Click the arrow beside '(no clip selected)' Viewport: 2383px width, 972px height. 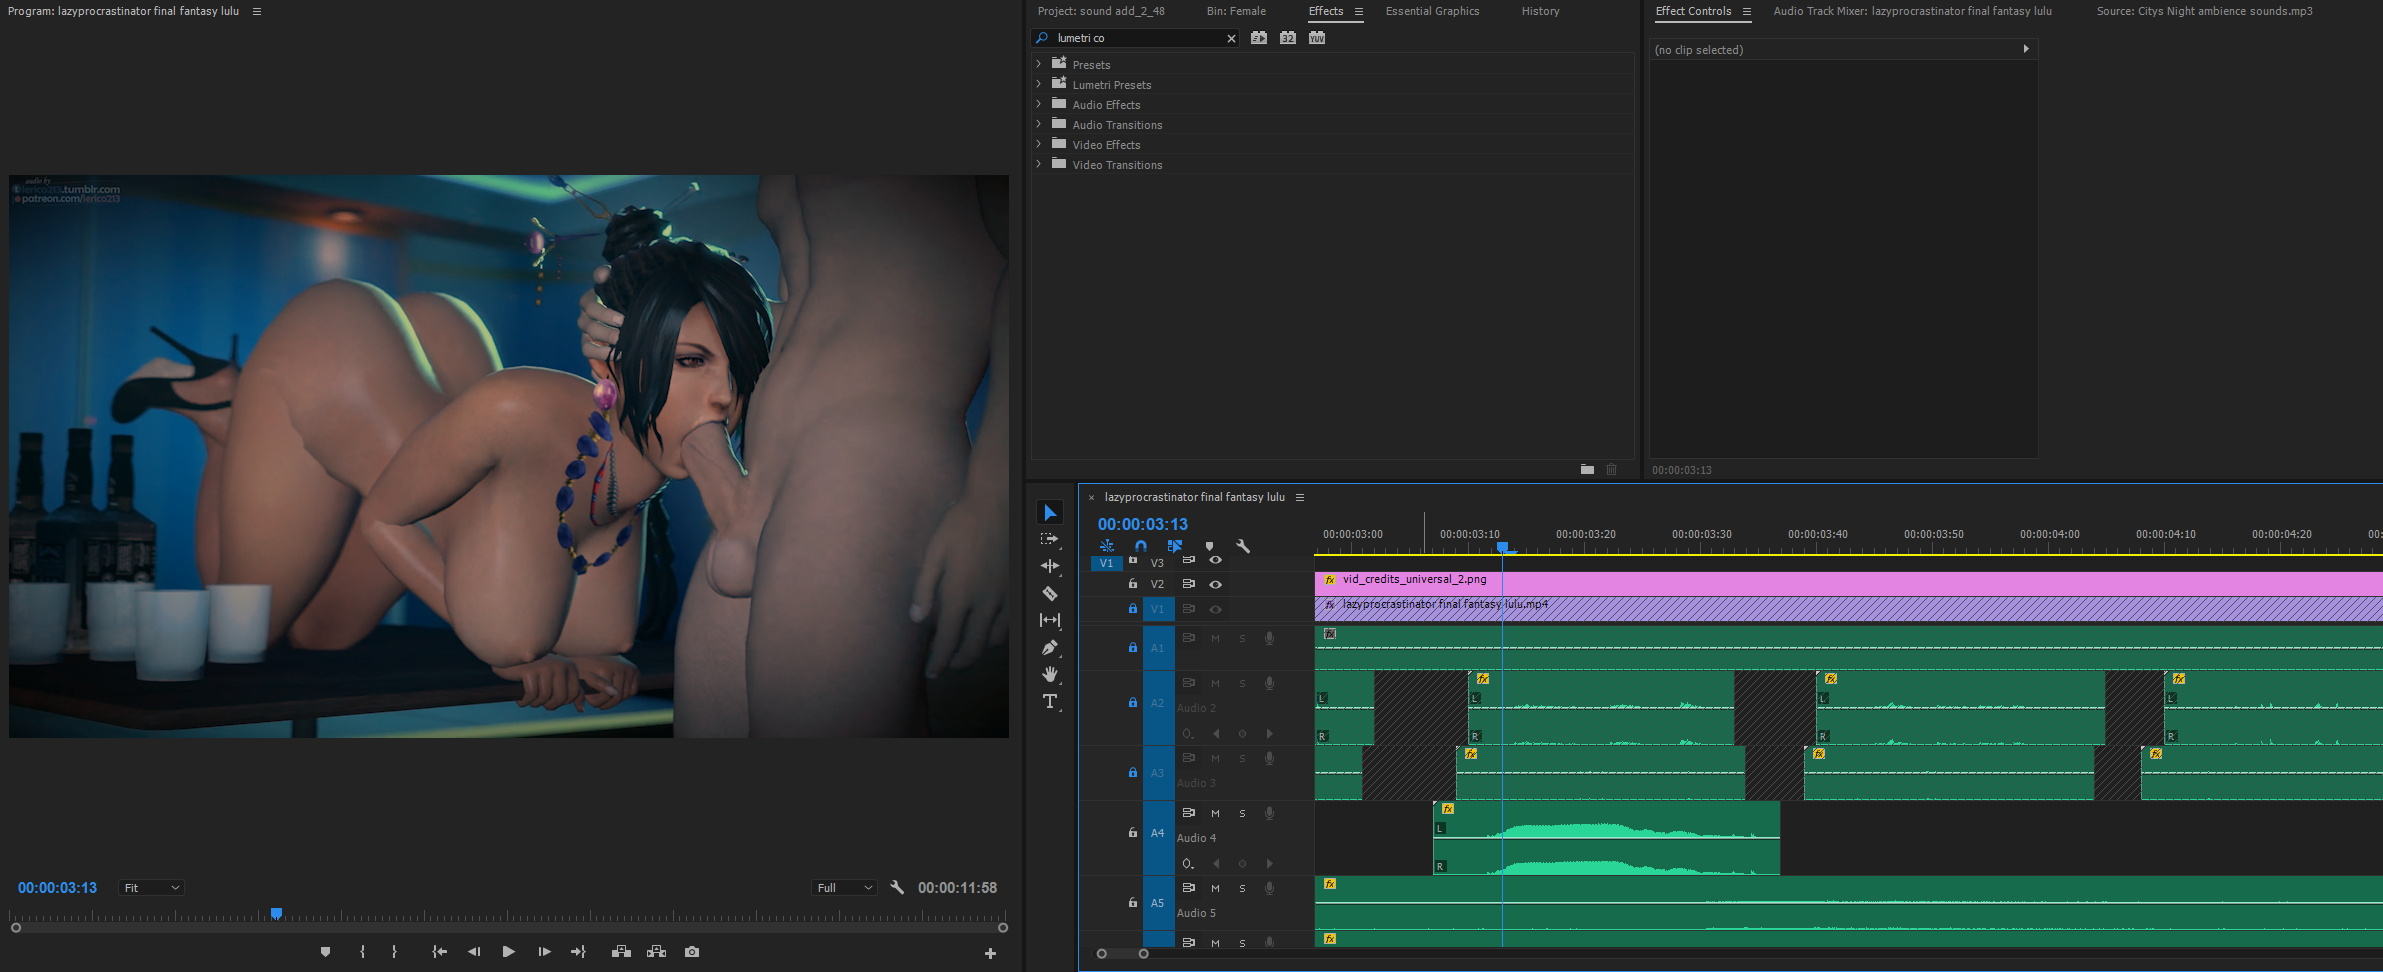pyautogui.click(x=2026, y=49)
